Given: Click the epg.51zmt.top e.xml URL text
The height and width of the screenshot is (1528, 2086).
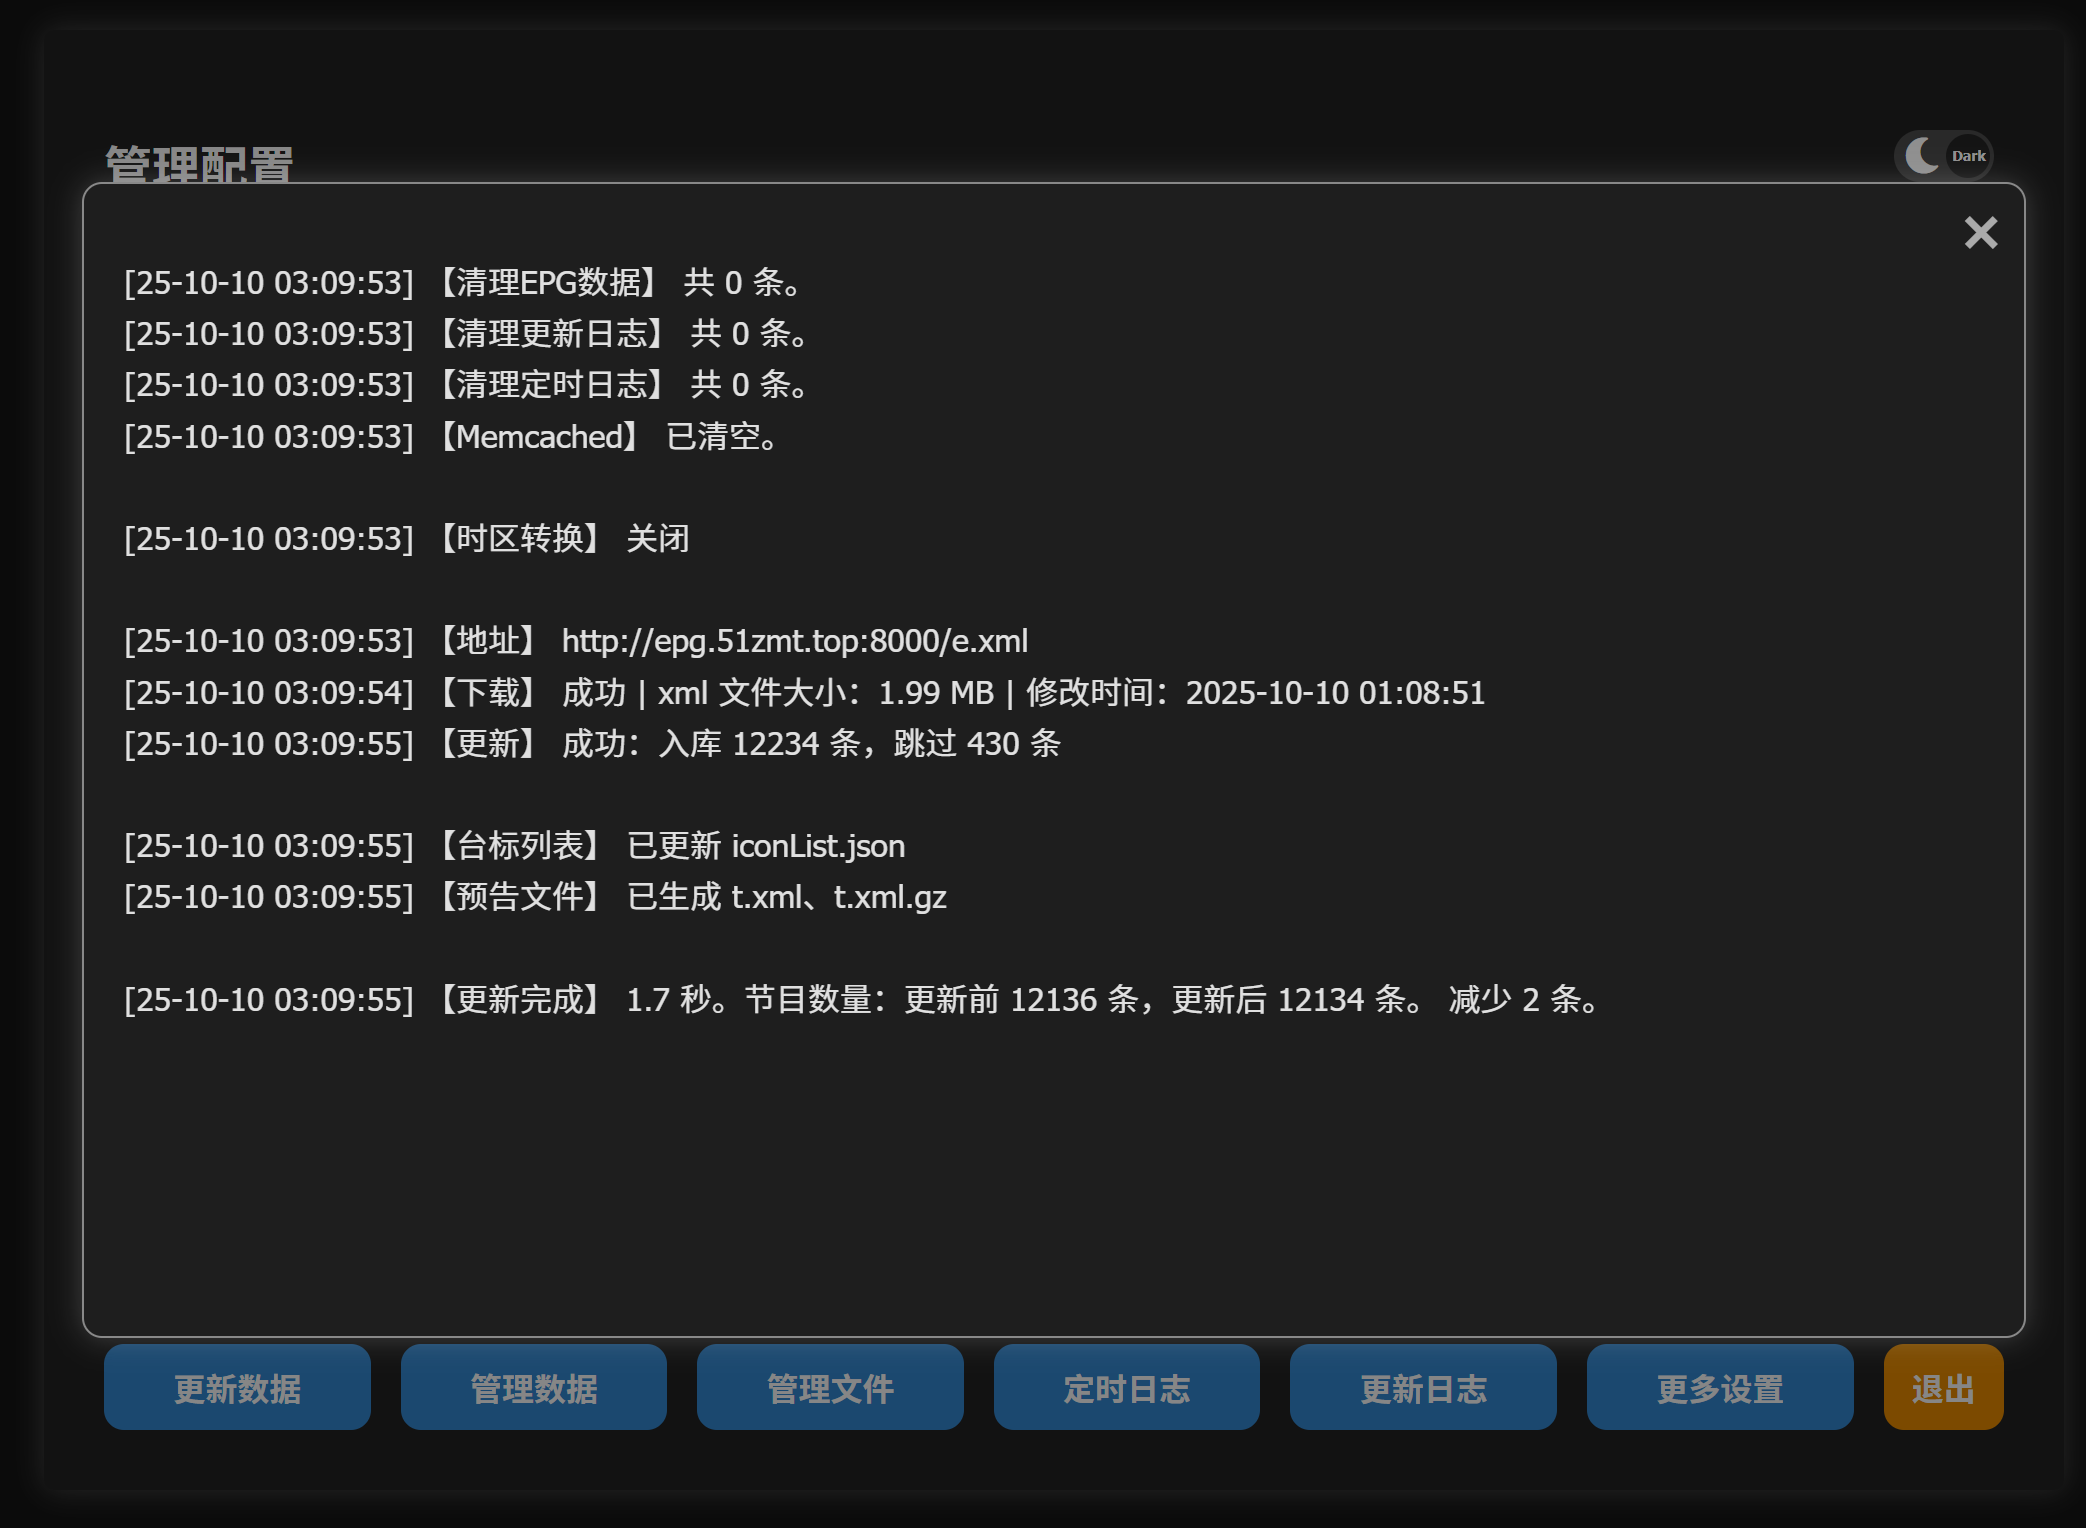Looking at the screenshot, I should point(794,641).
